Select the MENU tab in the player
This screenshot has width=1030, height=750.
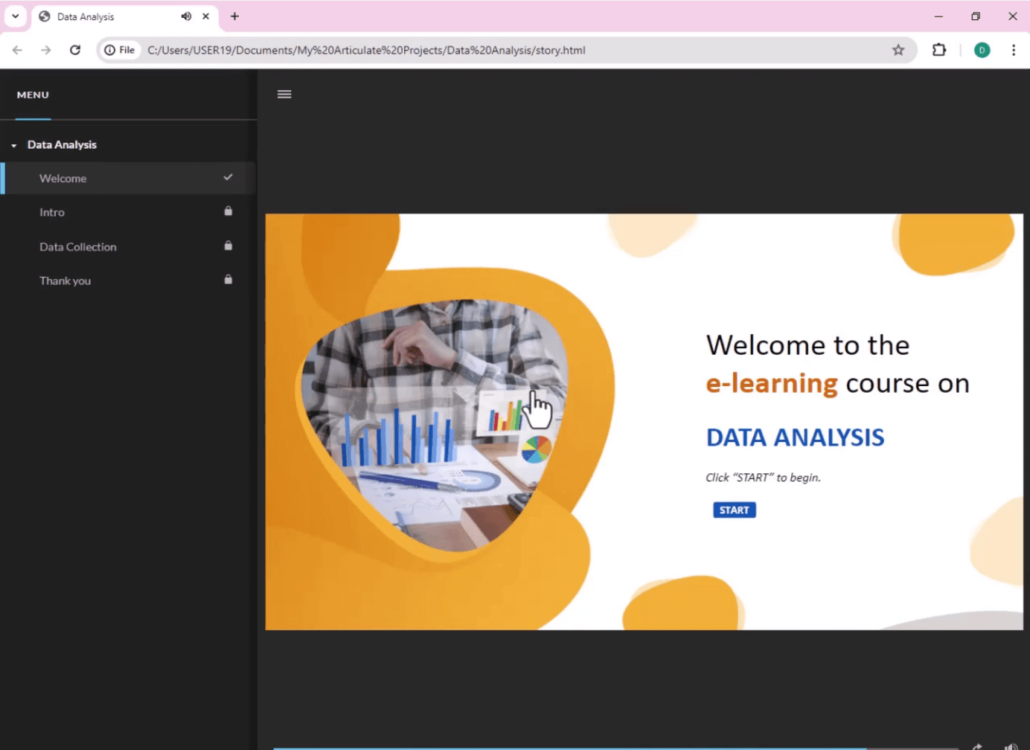(x=32, y=94)
